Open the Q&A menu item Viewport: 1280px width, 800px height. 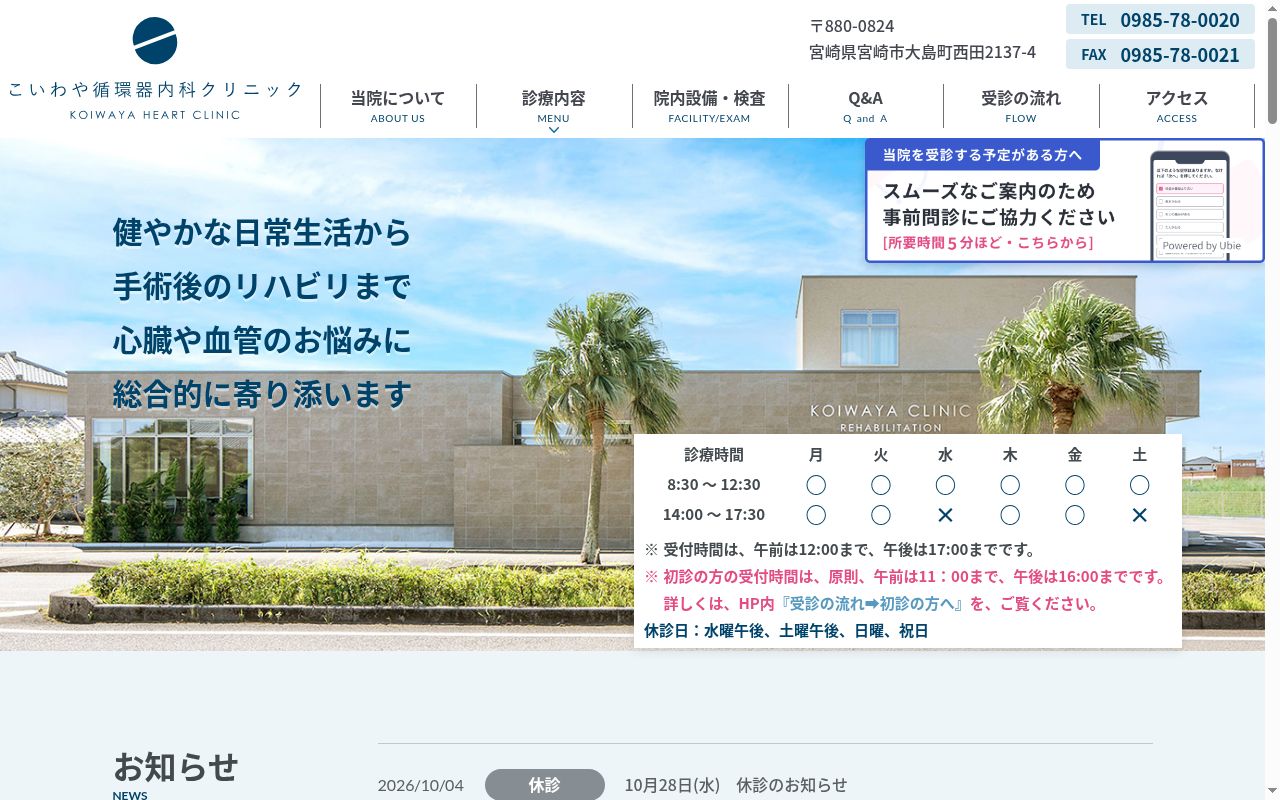[x=865, y=106]
